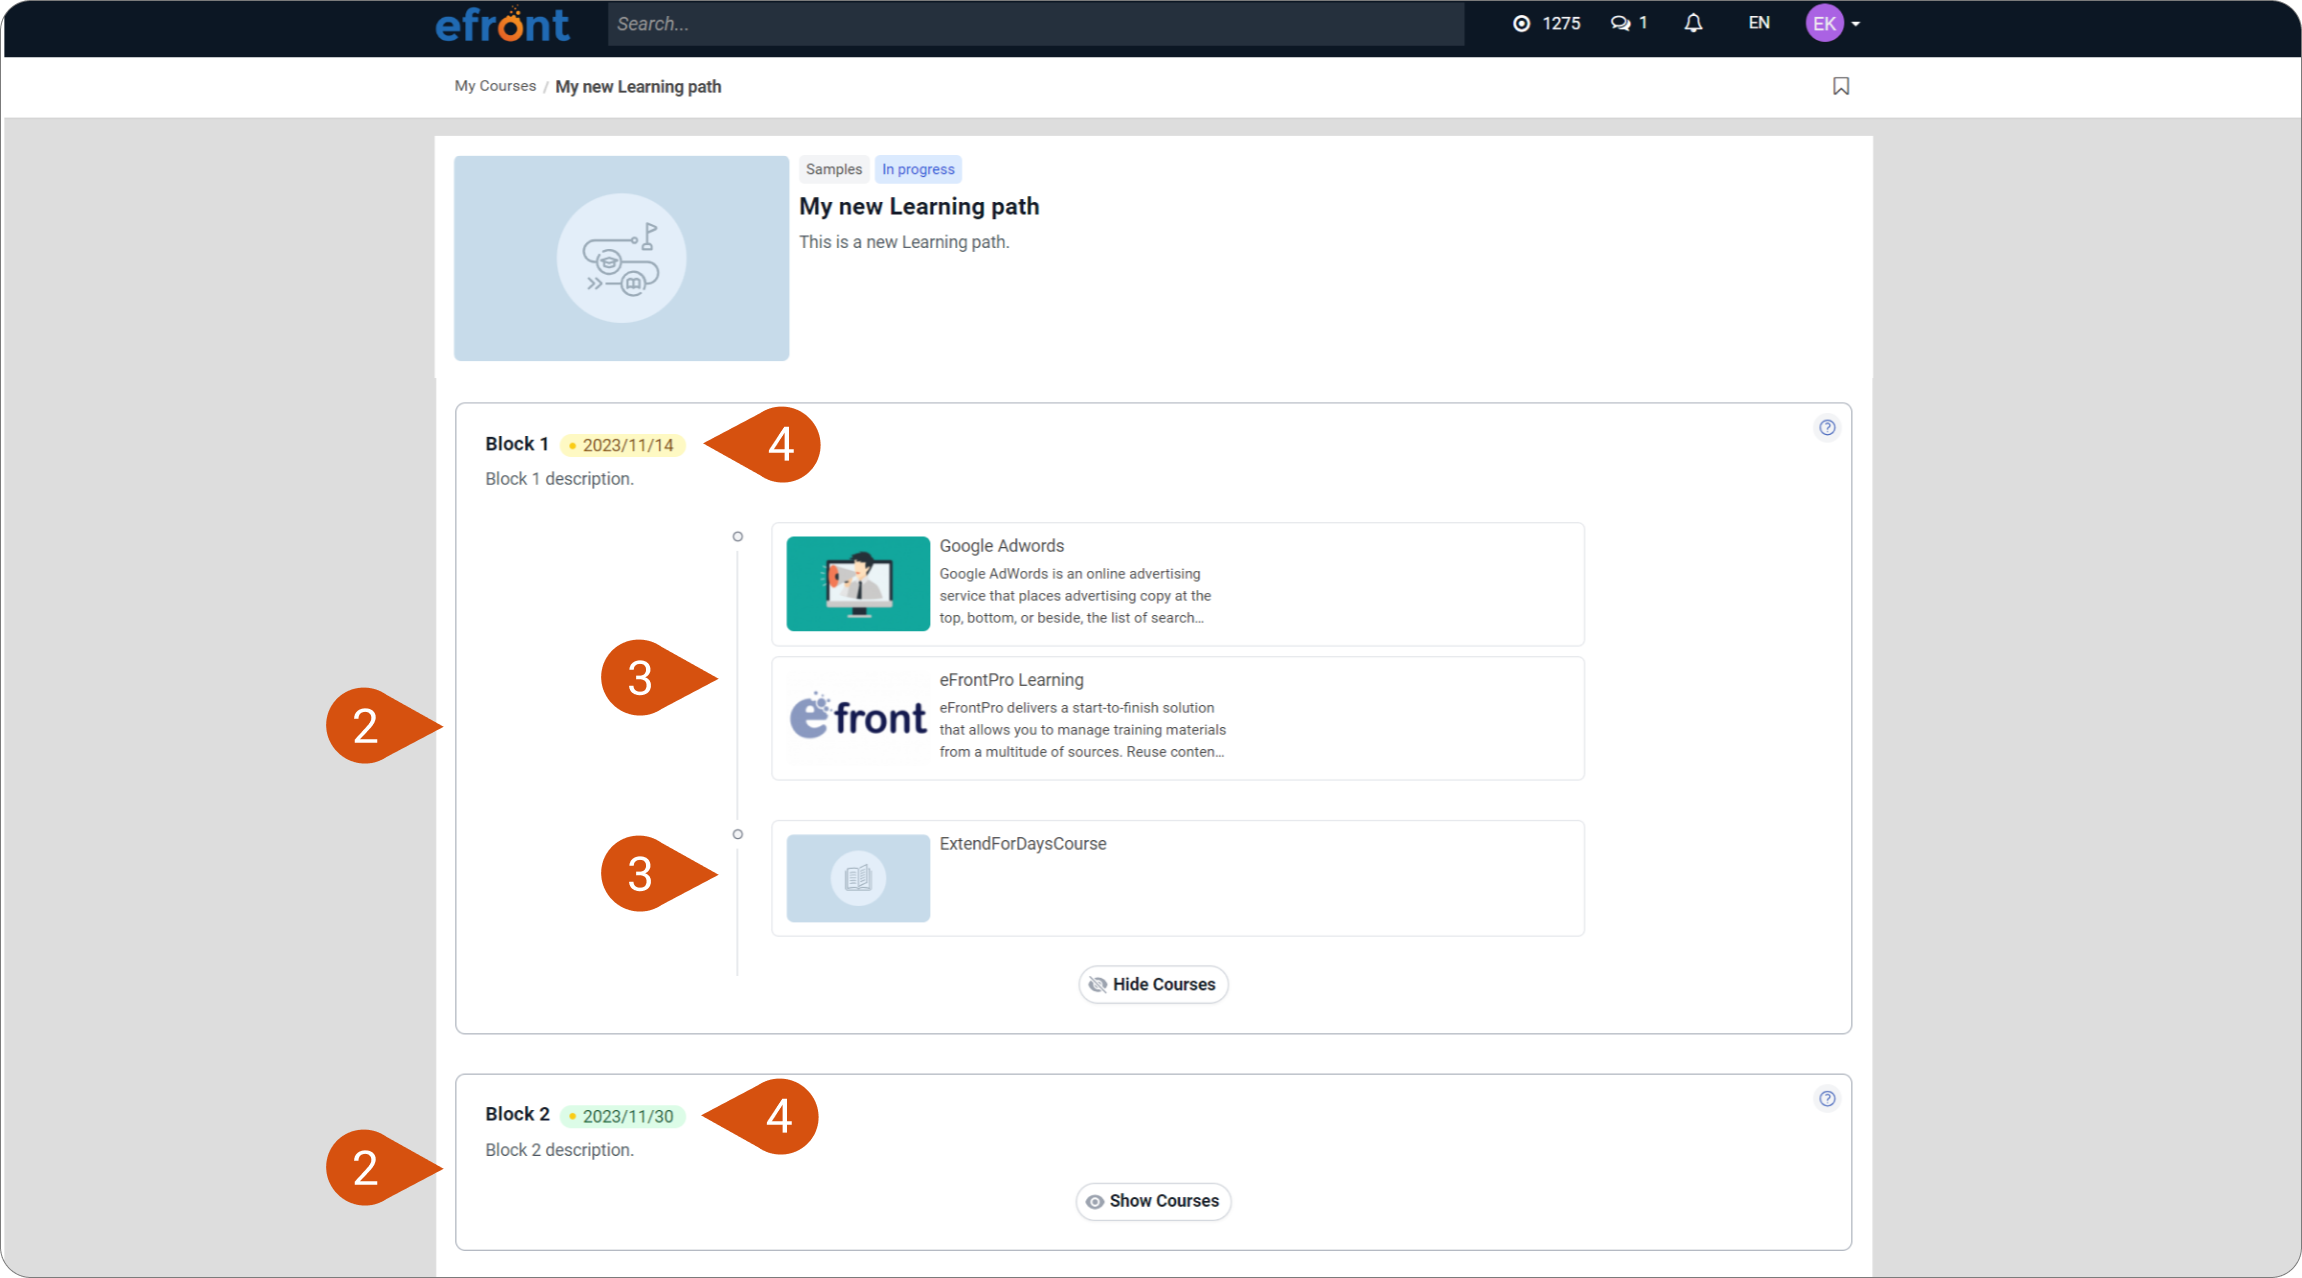Screen dimensions: 2302x1278
Task: Click the Samples category tag
Action: click(834, 169)
